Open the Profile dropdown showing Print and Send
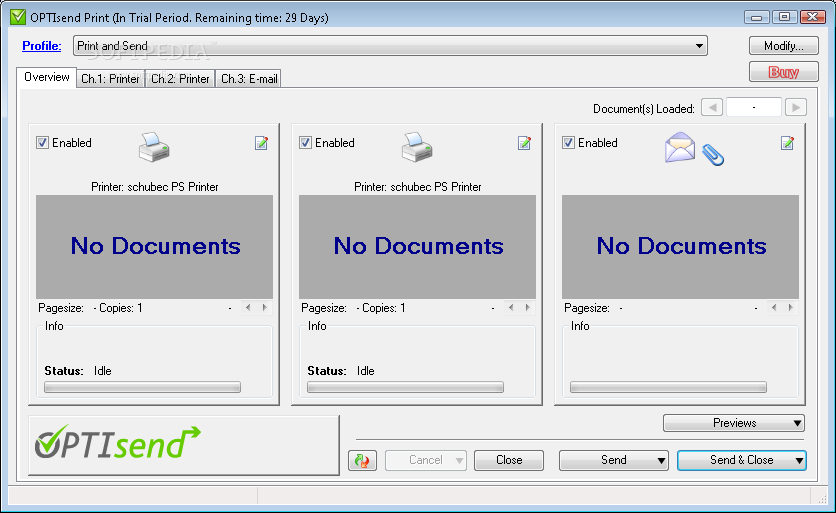 [x=390, y=46]
